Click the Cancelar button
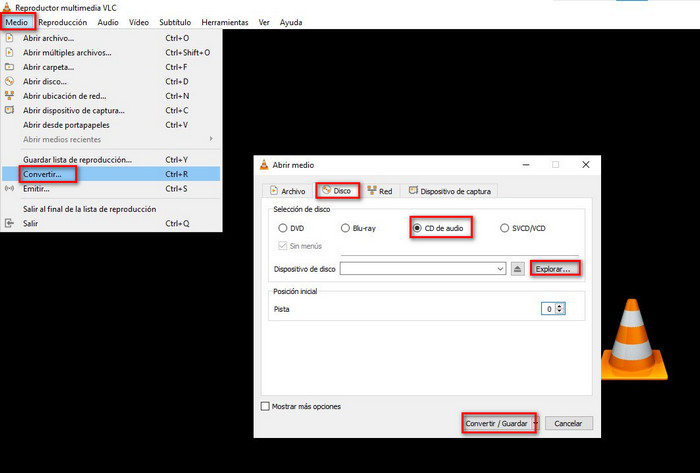The height and width of the screenshot is (473, 700). (568, 423)
